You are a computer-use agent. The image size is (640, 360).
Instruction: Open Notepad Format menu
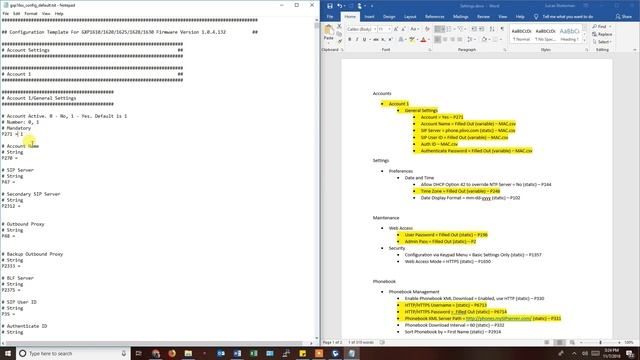point(31,13)
